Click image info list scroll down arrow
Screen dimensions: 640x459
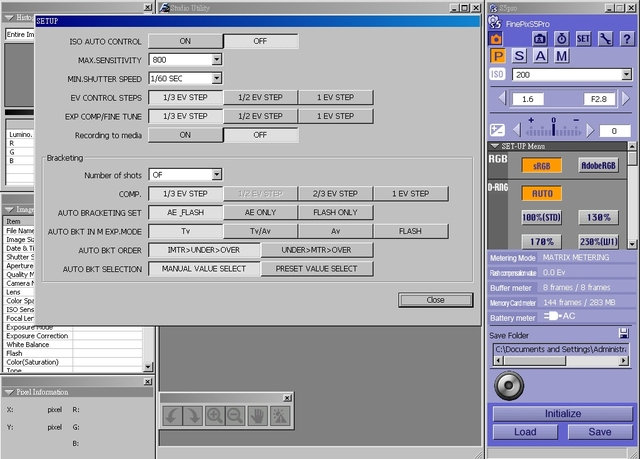[x=148, y=367]
